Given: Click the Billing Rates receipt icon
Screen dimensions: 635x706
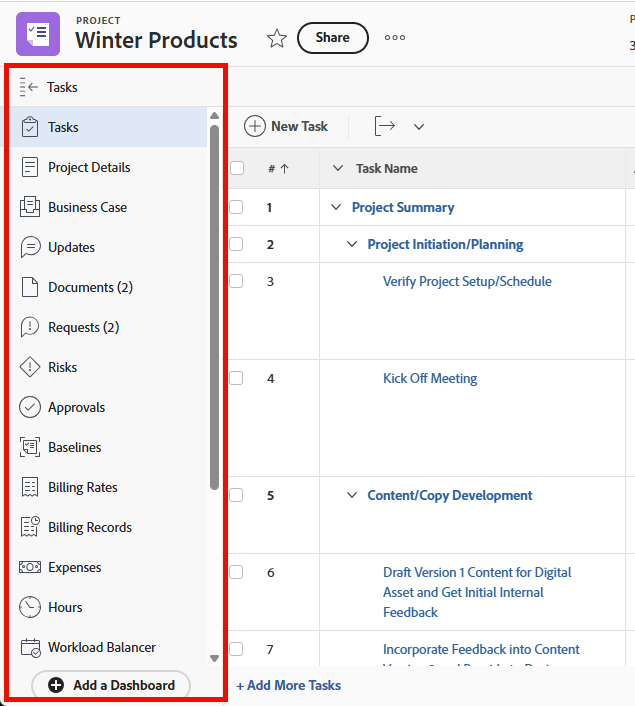Looking at the screenshot, I should [30, 487].
